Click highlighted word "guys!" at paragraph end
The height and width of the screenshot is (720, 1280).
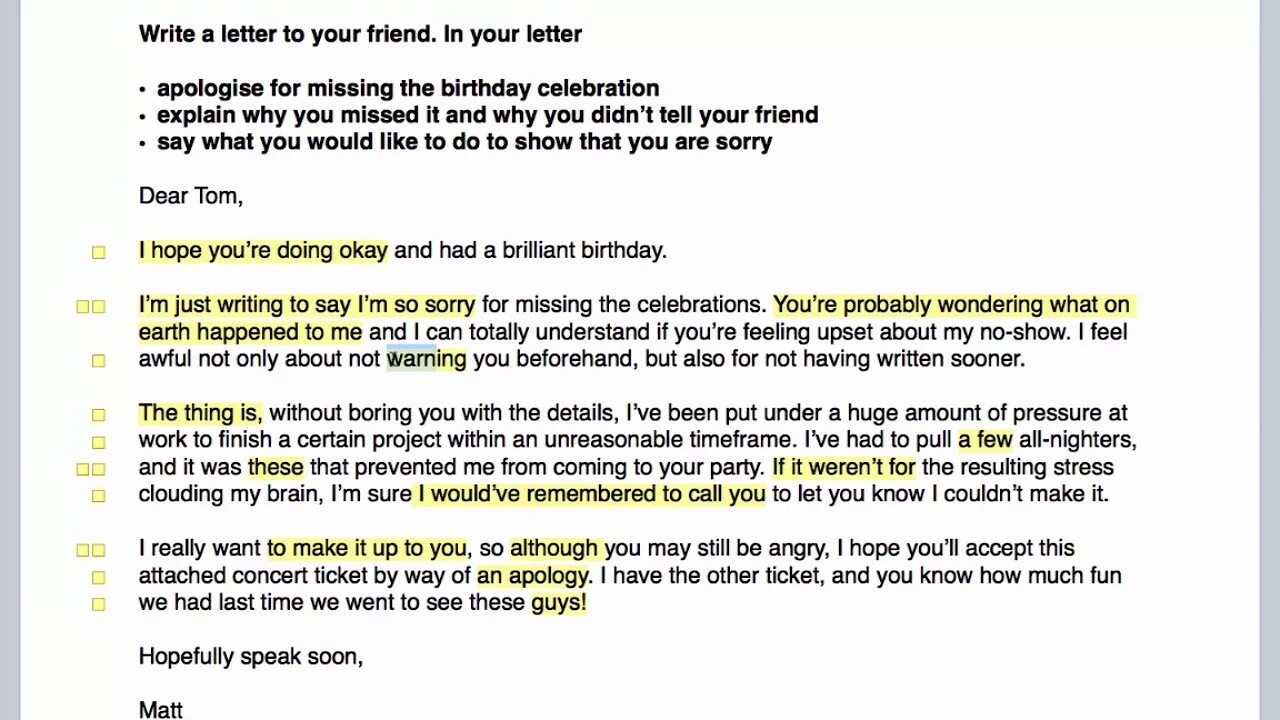click(x=558, y=602)
